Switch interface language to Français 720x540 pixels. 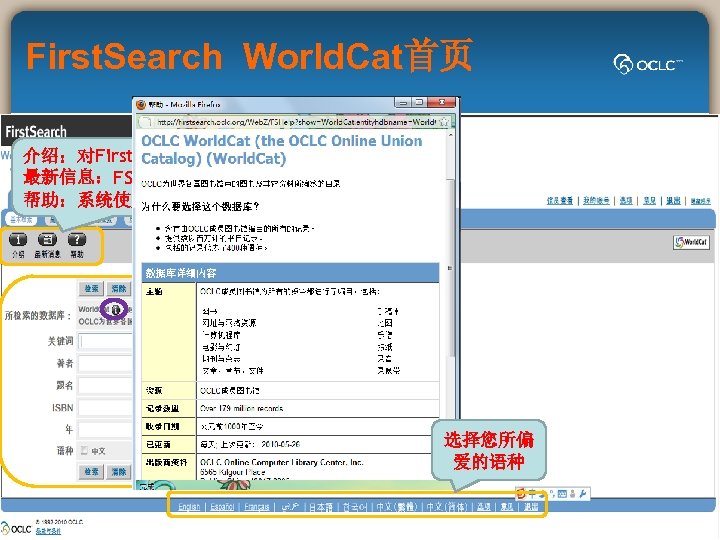257,507
